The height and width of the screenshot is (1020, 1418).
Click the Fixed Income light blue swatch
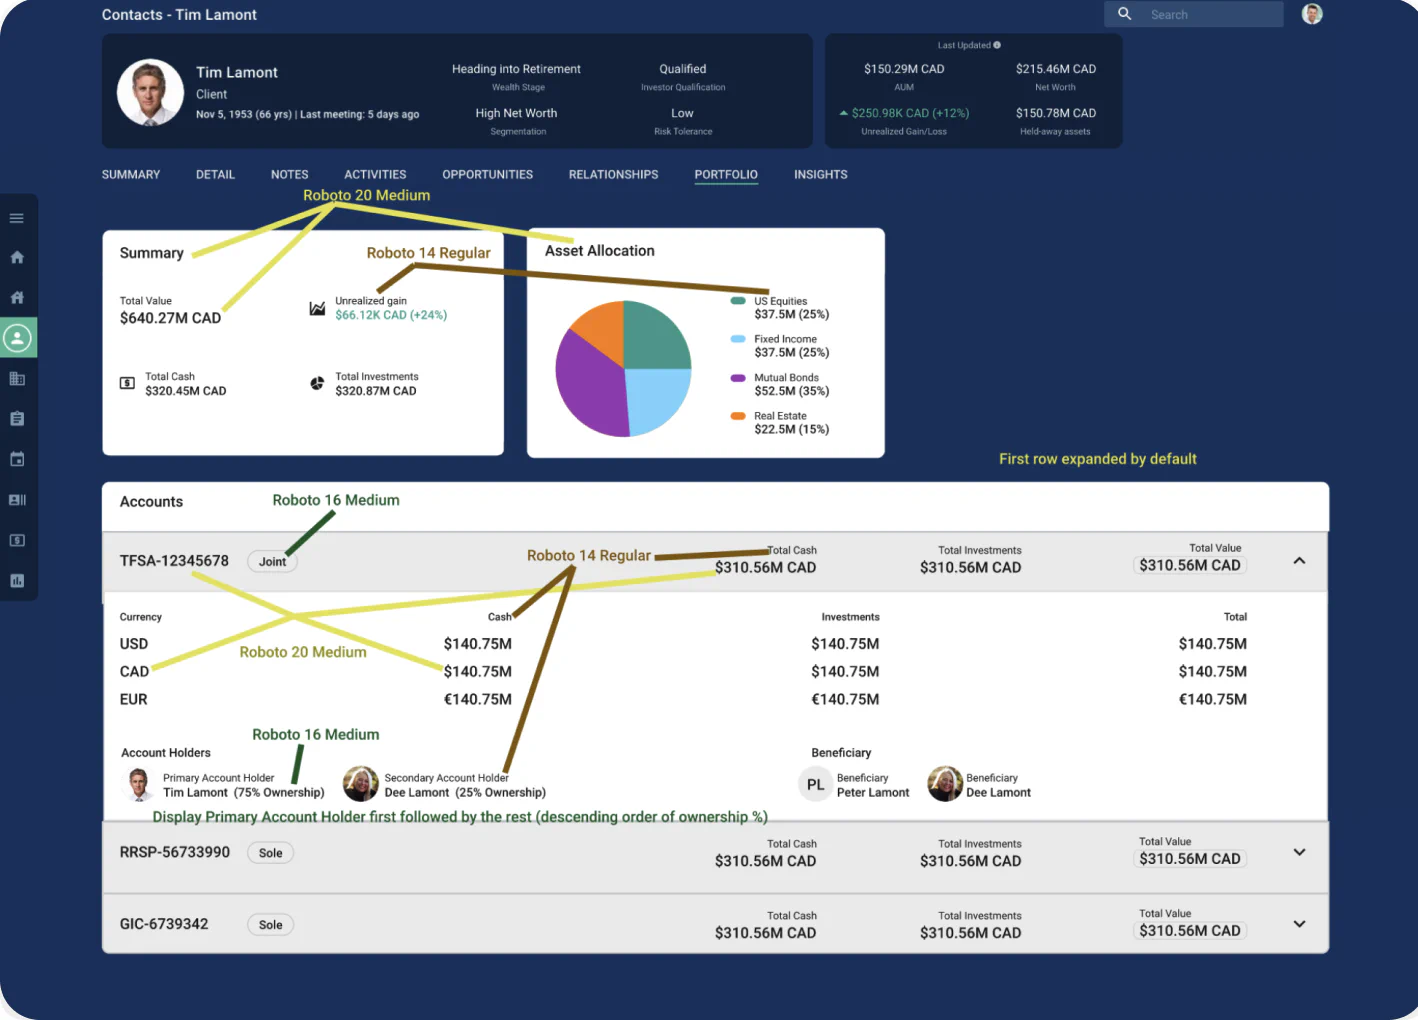coord(738,339)
